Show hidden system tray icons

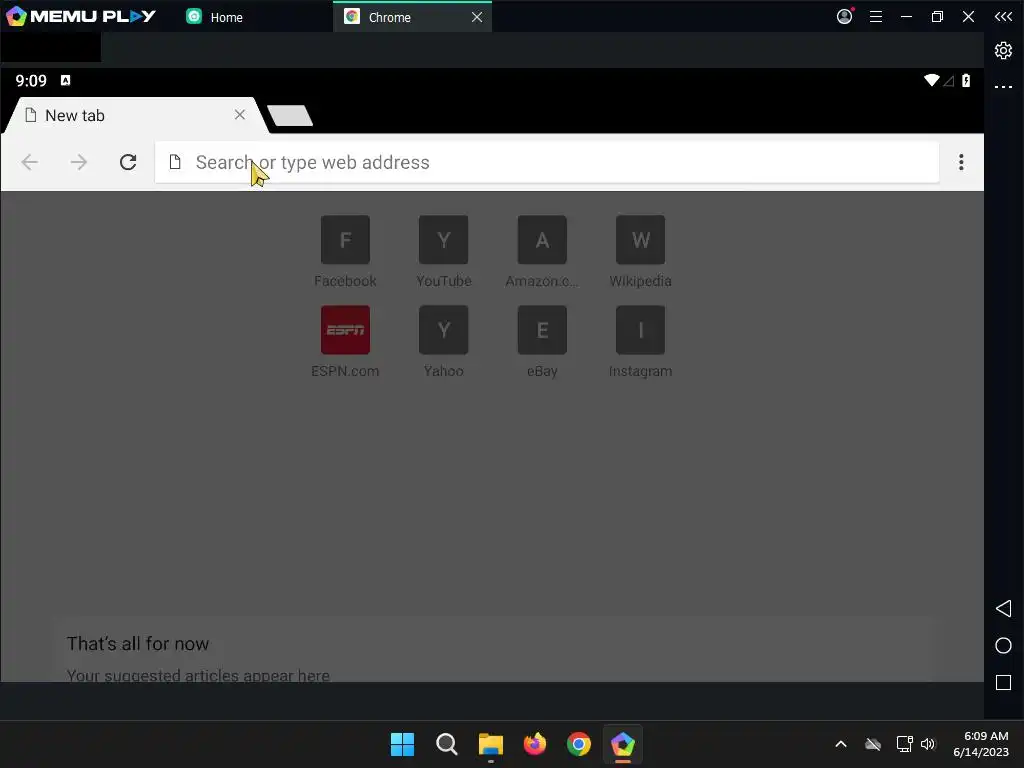(x=841, y=744)
